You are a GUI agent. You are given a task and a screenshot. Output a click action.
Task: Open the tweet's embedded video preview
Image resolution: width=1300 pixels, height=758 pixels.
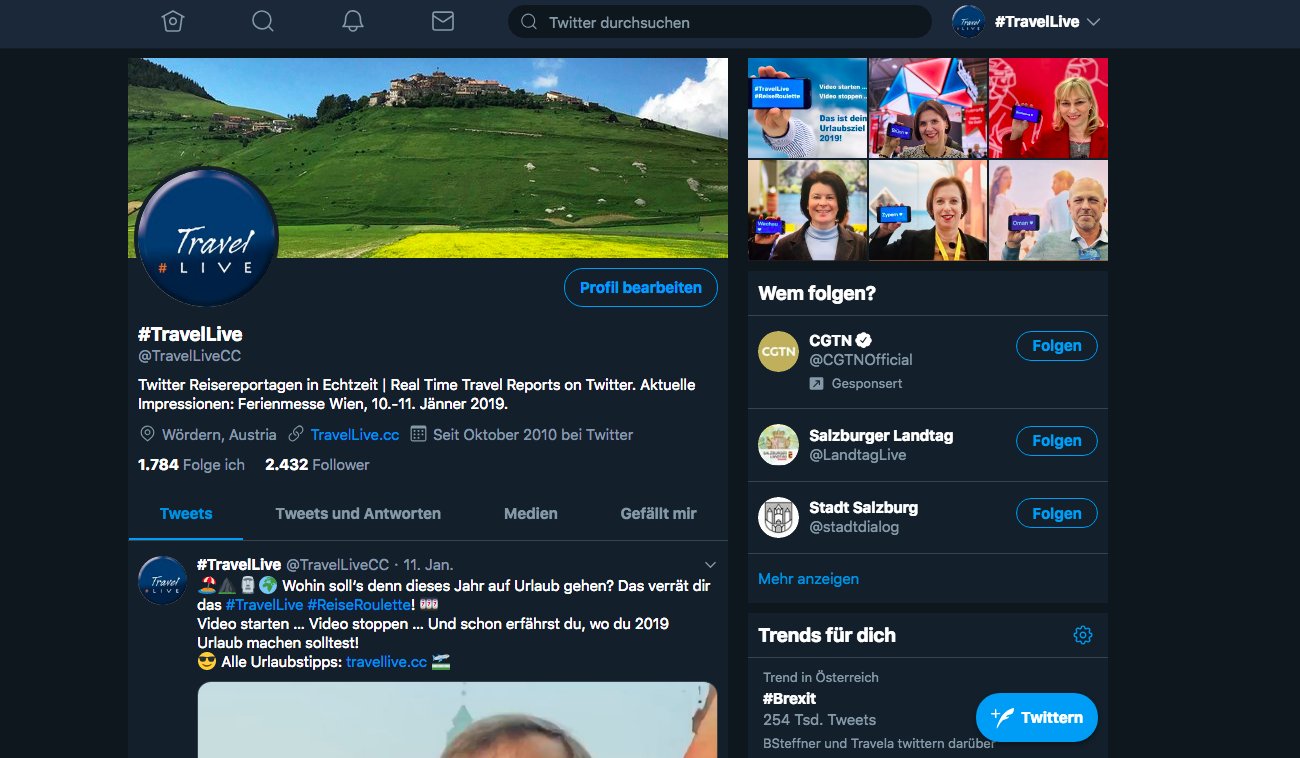tap(457, 720)
